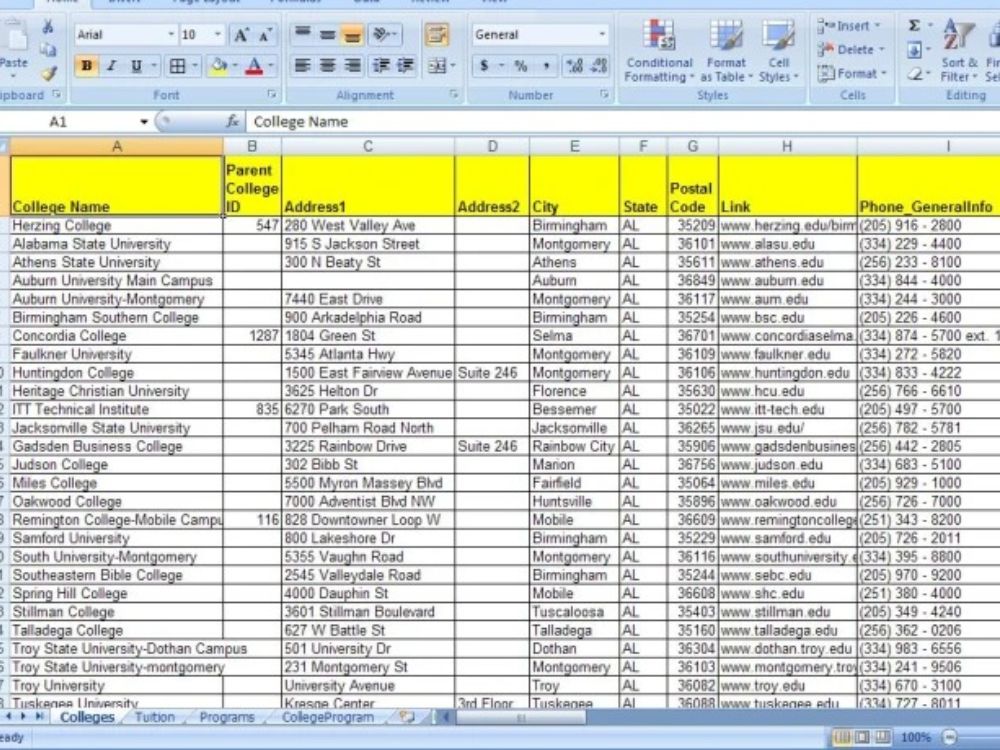The height and width of the screenshot is (750, 1000).
Task: Switch to Page Layout view icon
Action: (x=862, y=737)
